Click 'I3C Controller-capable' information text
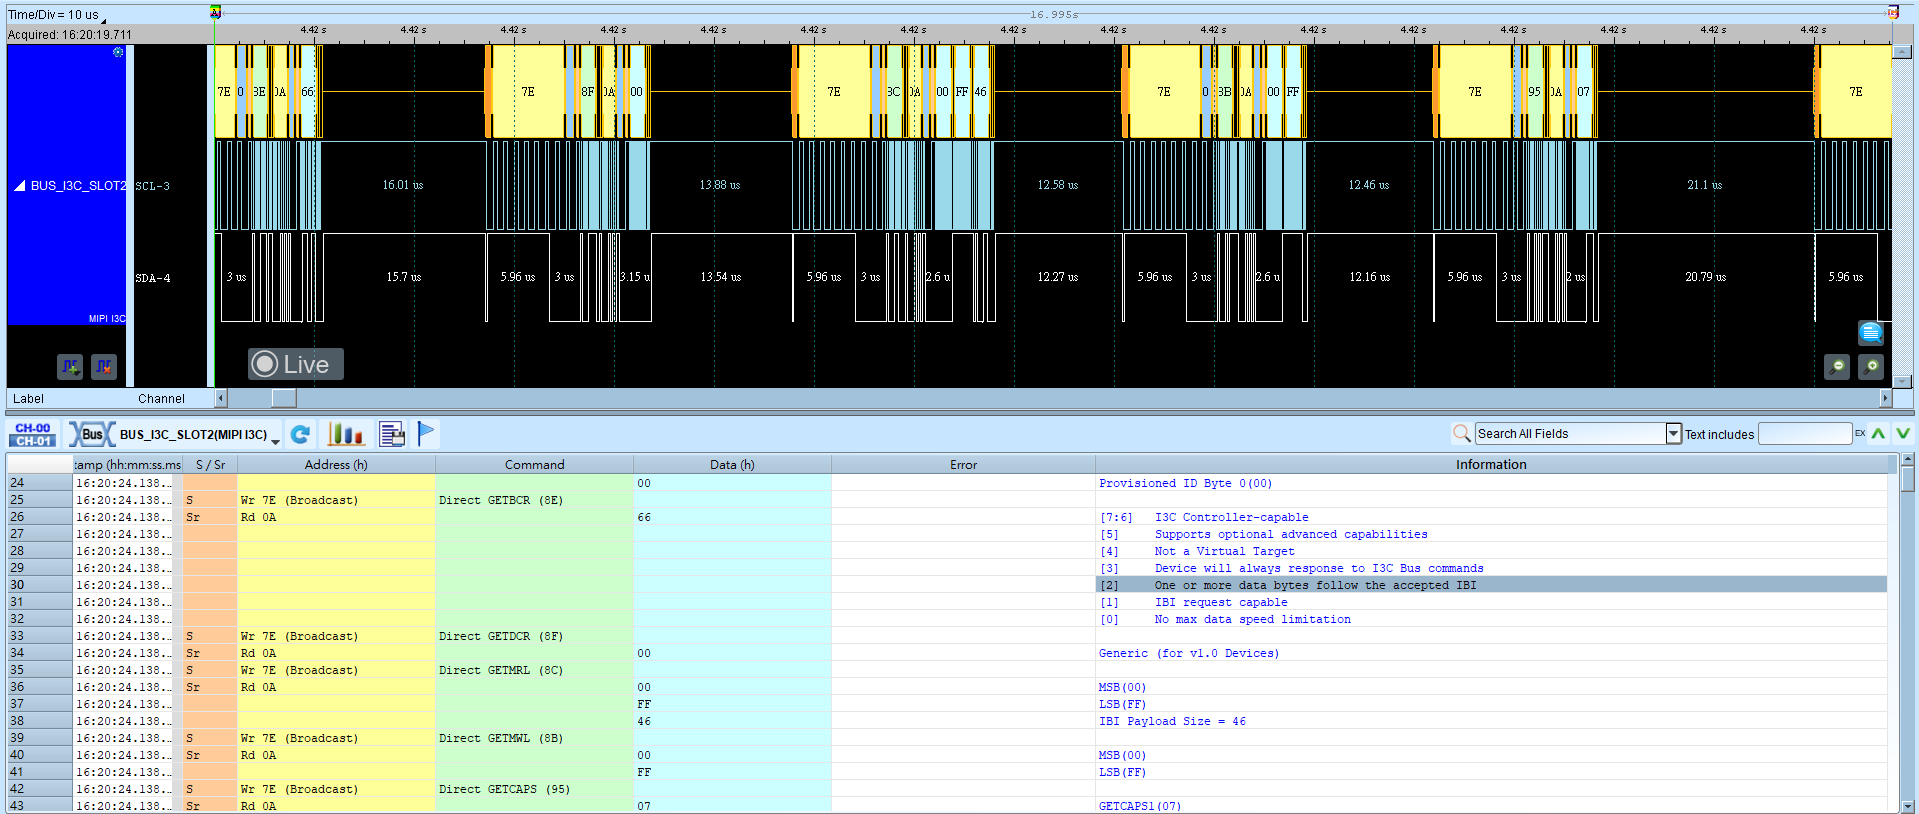The image size is (1919, 814). pyautogui.click(x=1231, y=517)
